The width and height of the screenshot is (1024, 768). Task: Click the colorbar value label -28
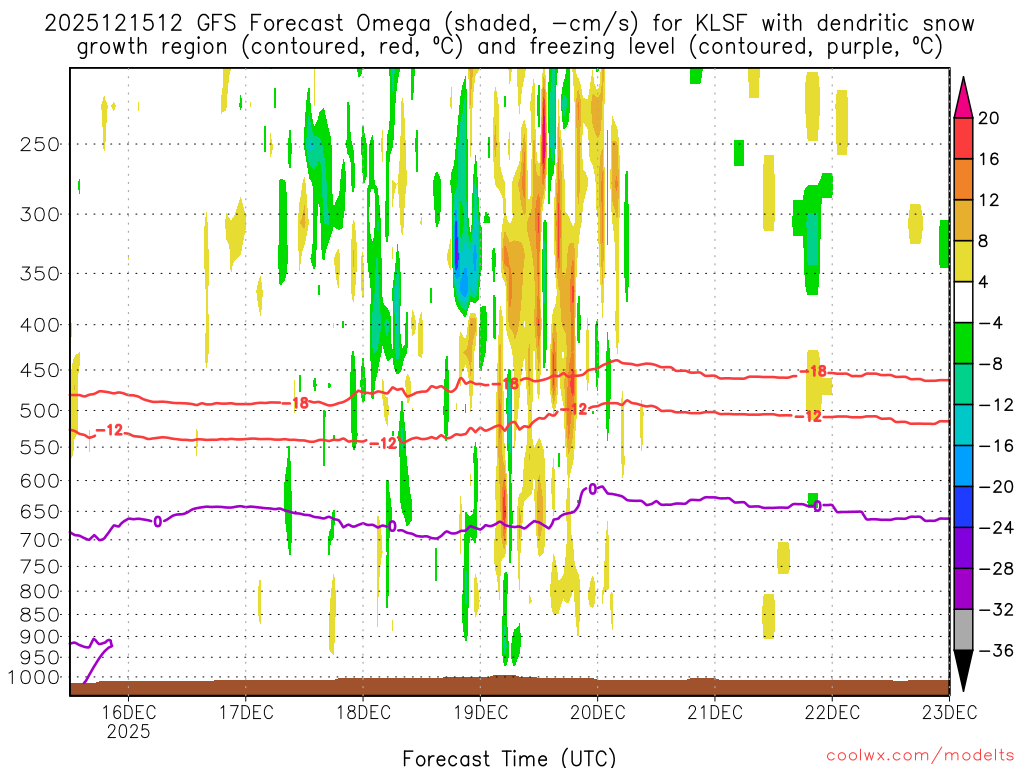(x=996, y=569)
